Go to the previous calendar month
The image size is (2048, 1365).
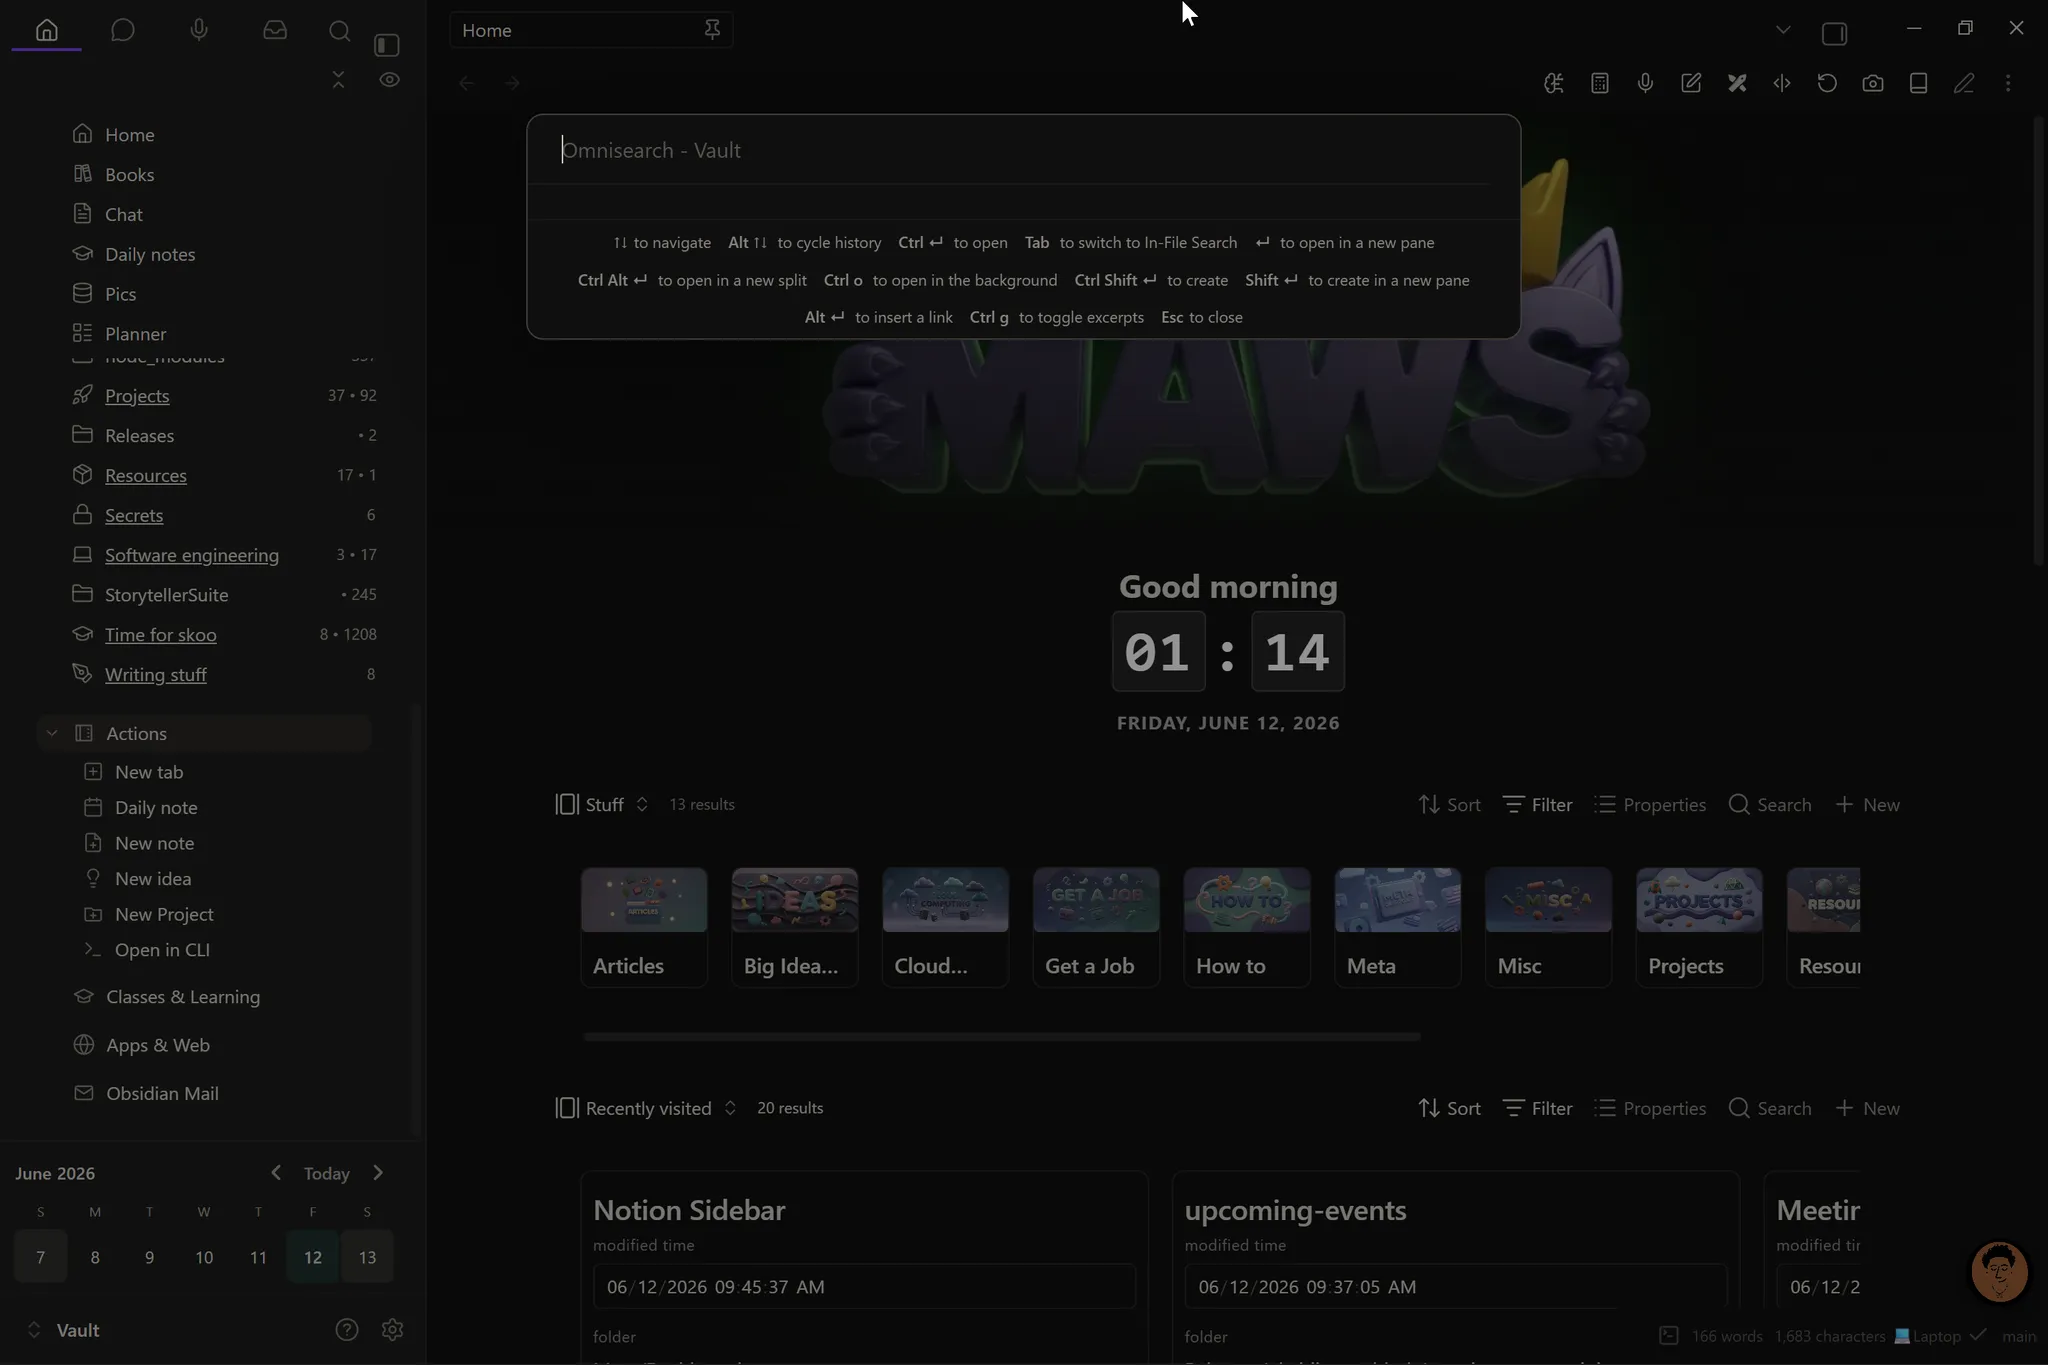[x=276, y=1172]
